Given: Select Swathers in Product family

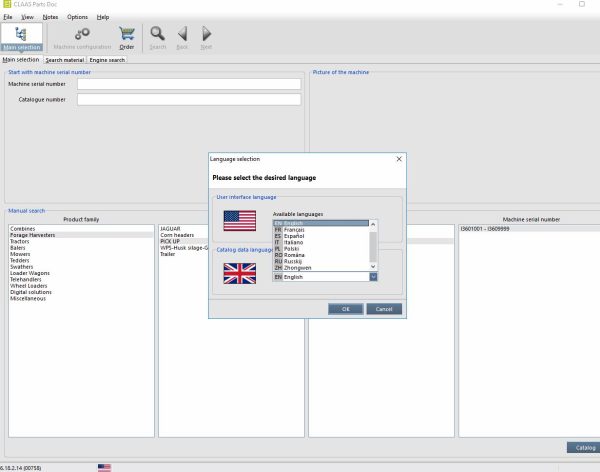Looking at the screenshot, I should 81,267.
